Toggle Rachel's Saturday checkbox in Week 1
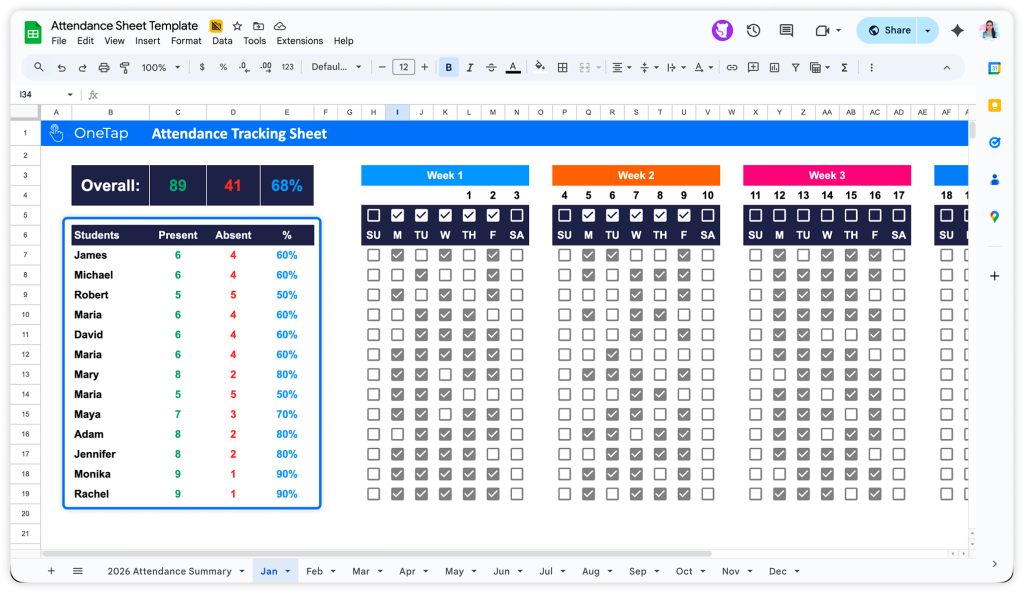This screenshot has height=593, width=1024. click(517, 494)
